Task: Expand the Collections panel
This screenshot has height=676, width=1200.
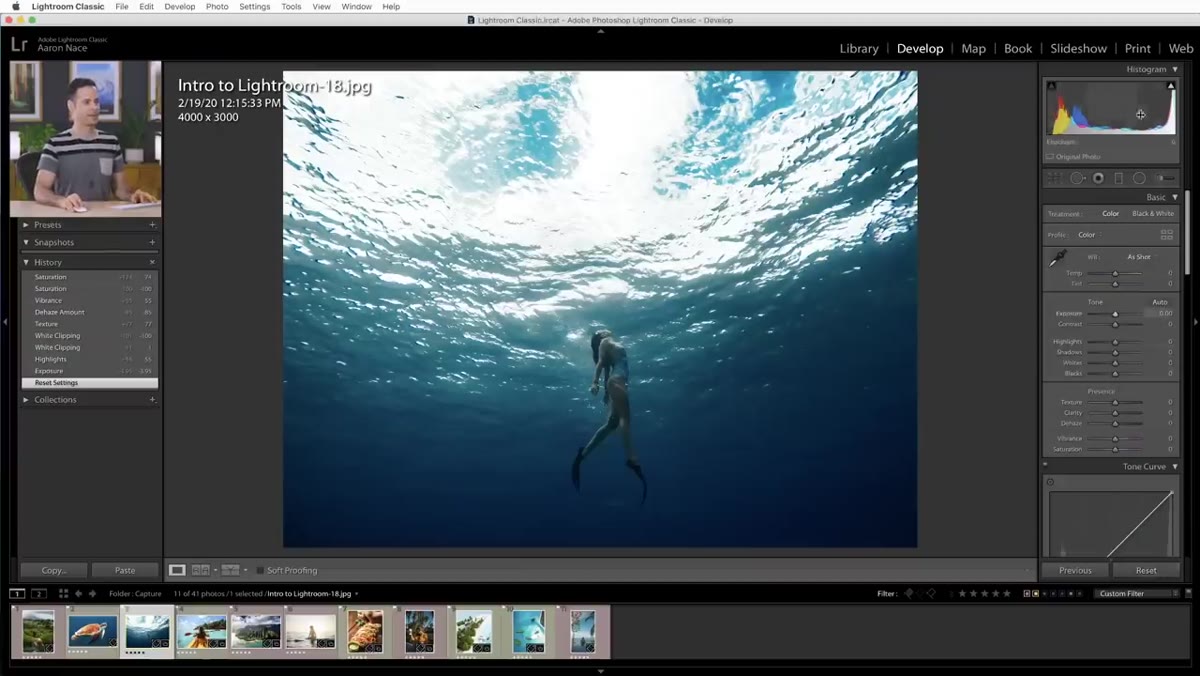Action: tap(26, 400)
